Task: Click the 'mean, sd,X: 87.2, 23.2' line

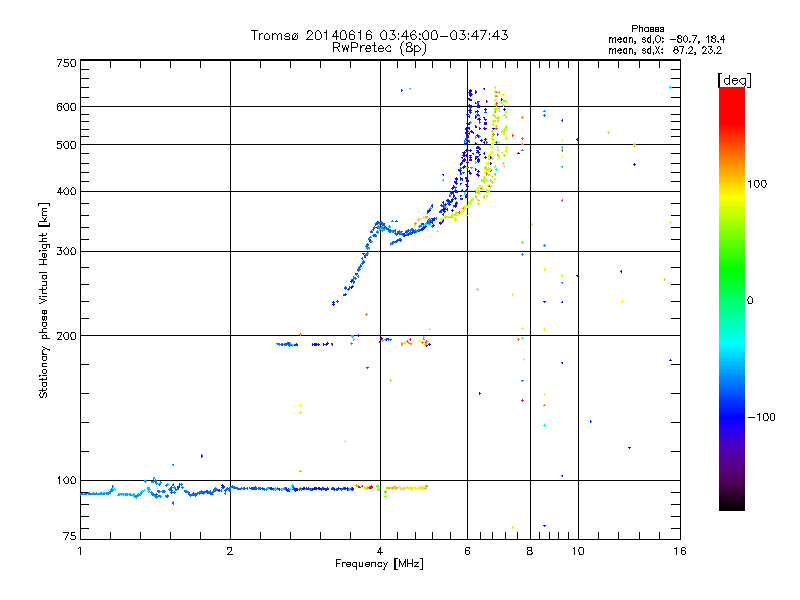Action: point(665,50)
